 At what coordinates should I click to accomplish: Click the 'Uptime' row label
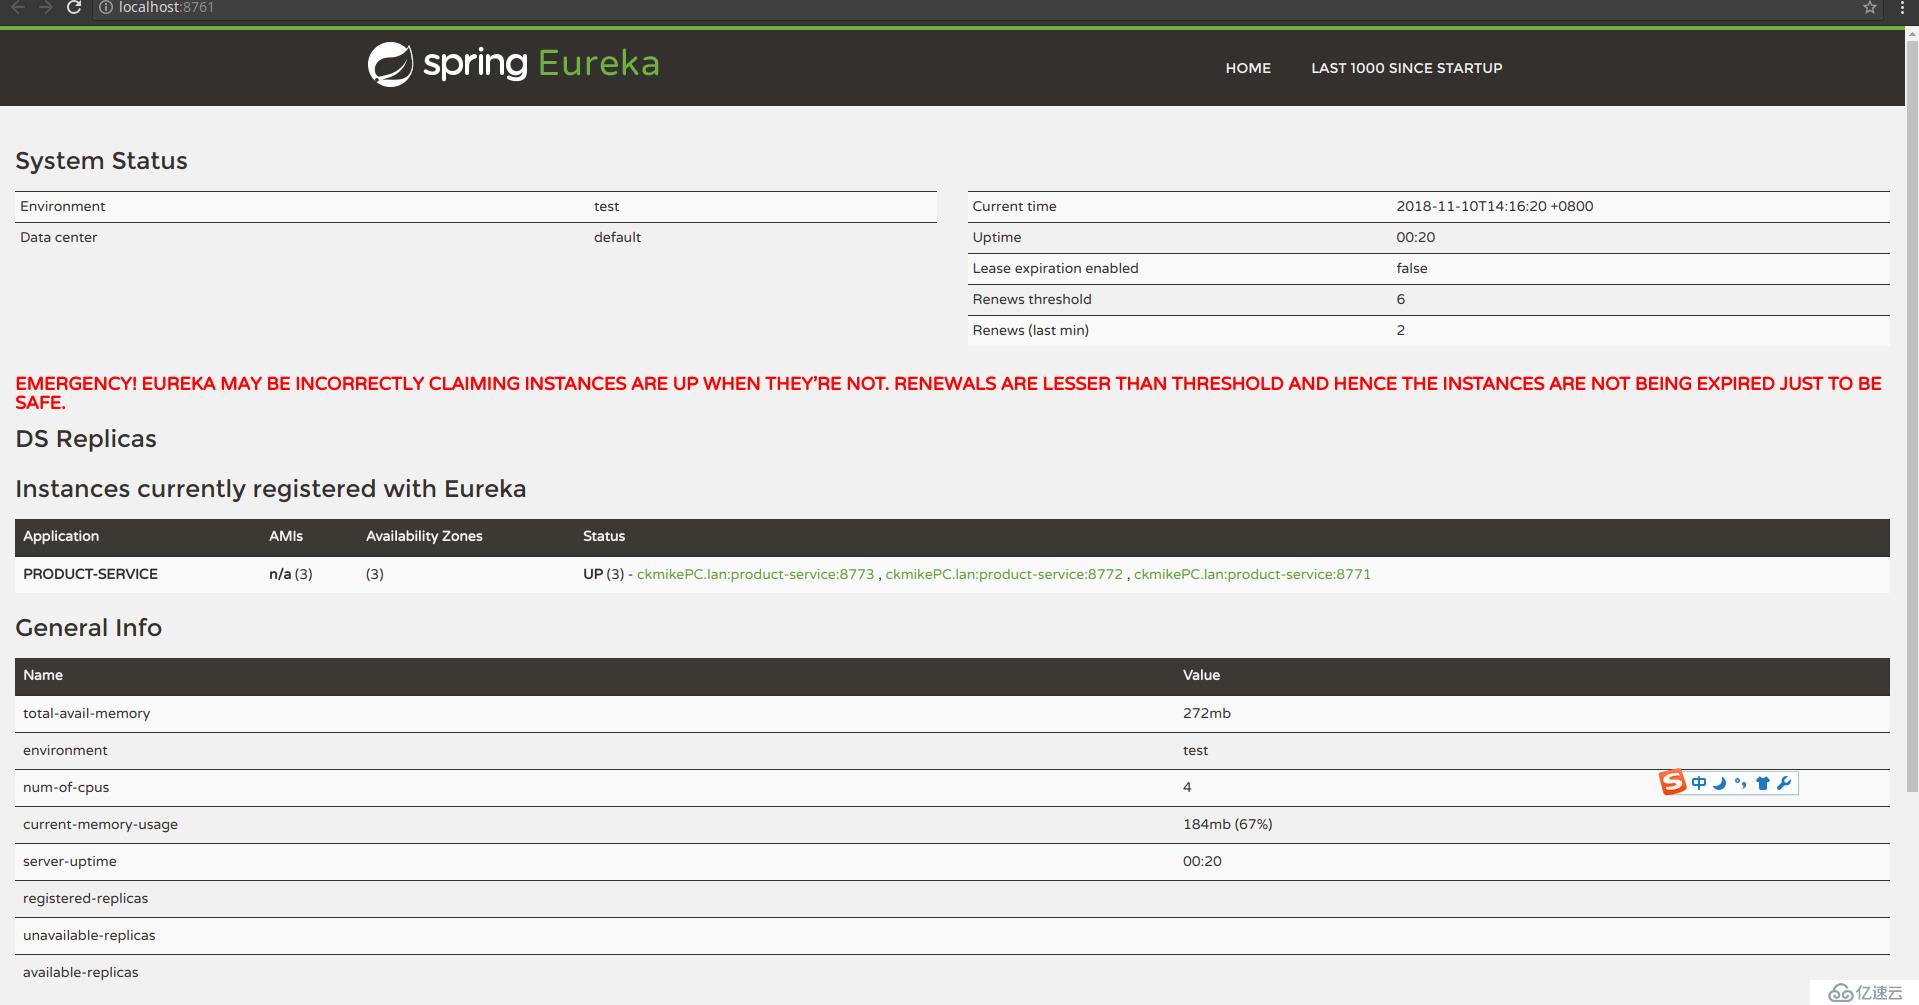997,237
